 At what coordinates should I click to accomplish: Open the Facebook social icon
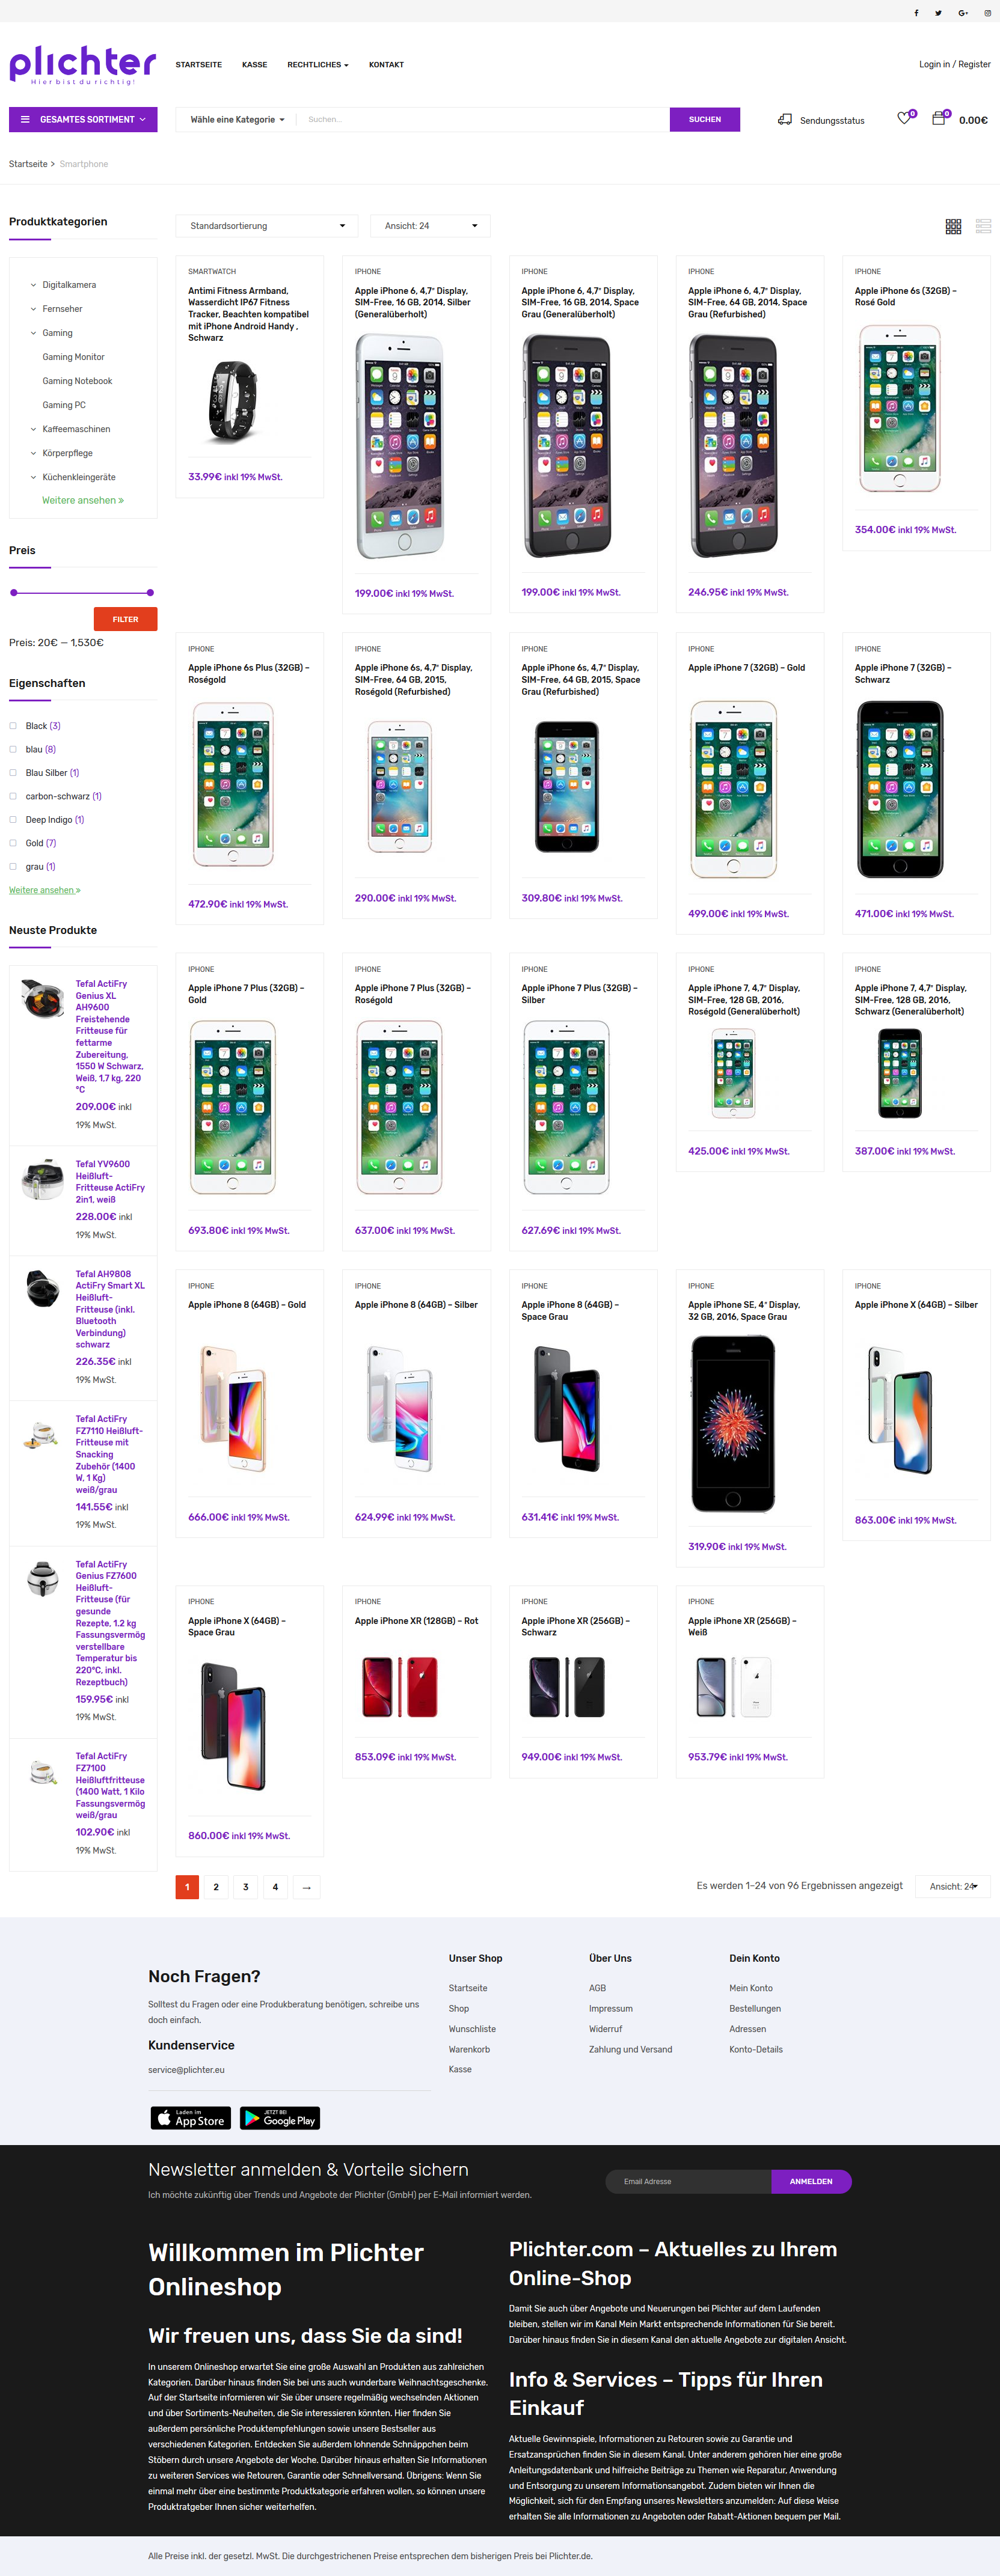(x=916, y=13)
